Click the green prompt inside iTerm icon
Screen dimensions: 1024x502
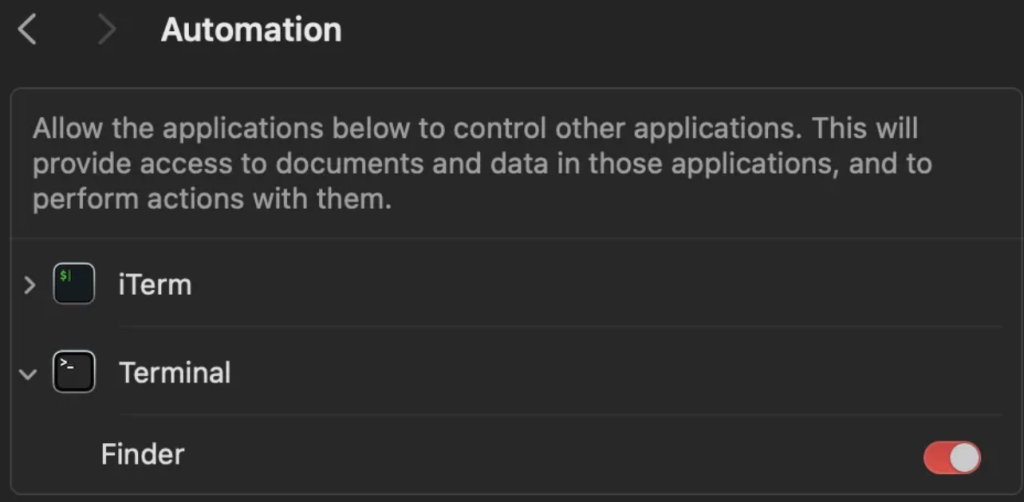click(x=65, y=275)
